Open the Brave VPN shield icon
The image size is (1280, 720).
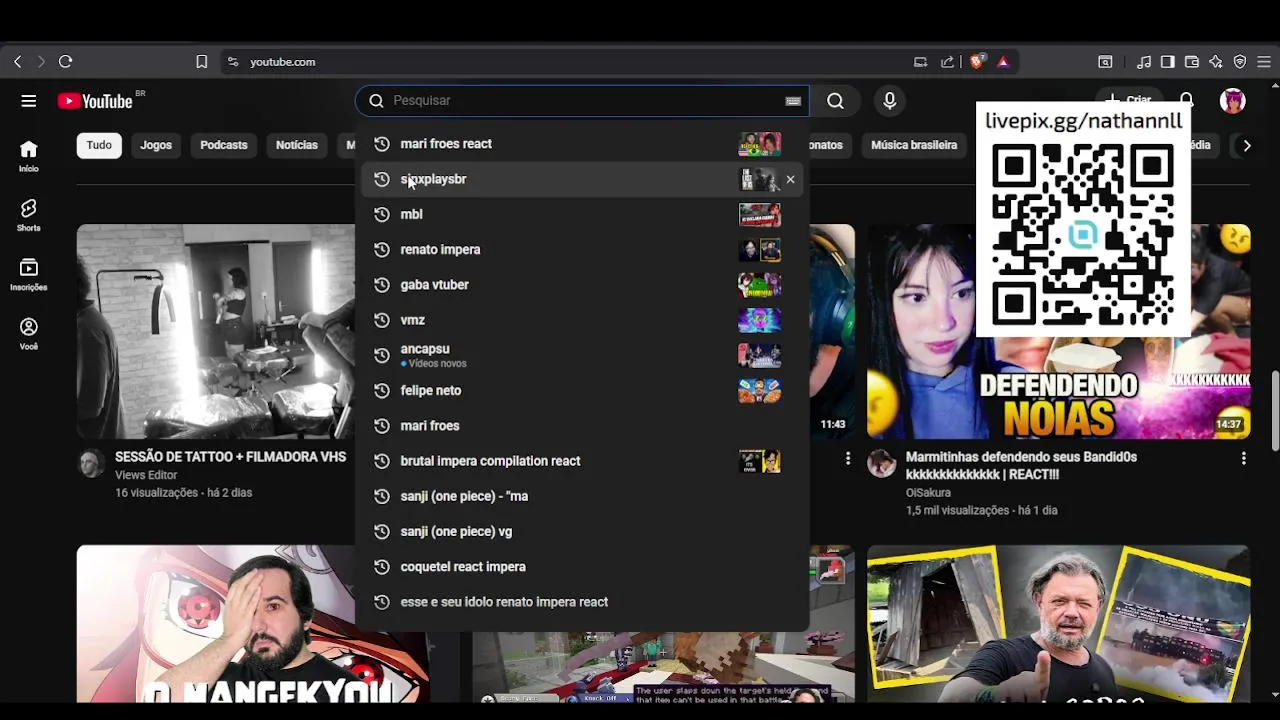click(1240, 62)
